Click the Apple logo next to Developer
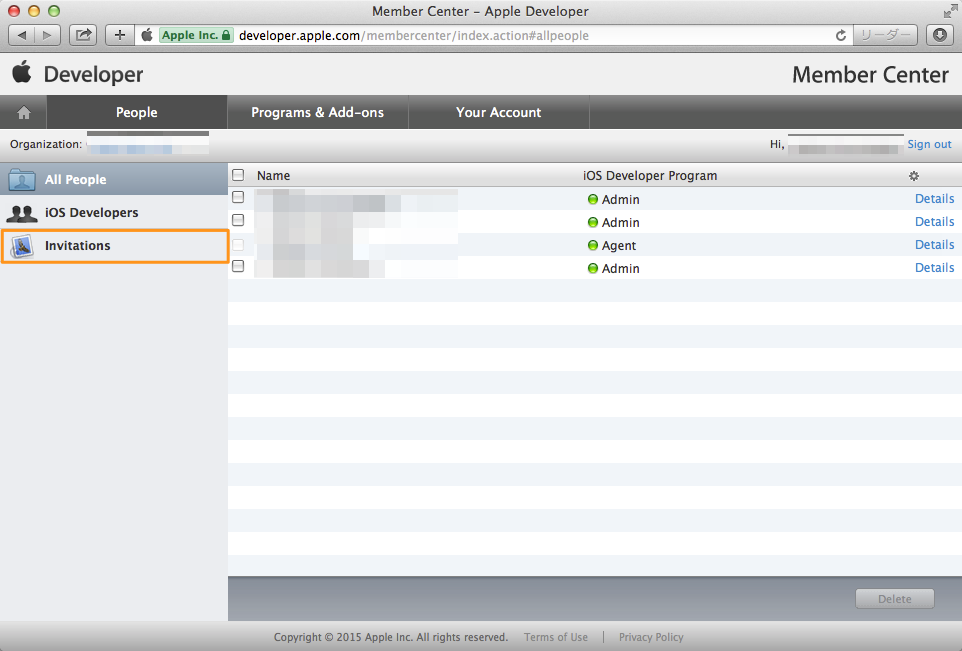The image size is (962, 651). 23,74
